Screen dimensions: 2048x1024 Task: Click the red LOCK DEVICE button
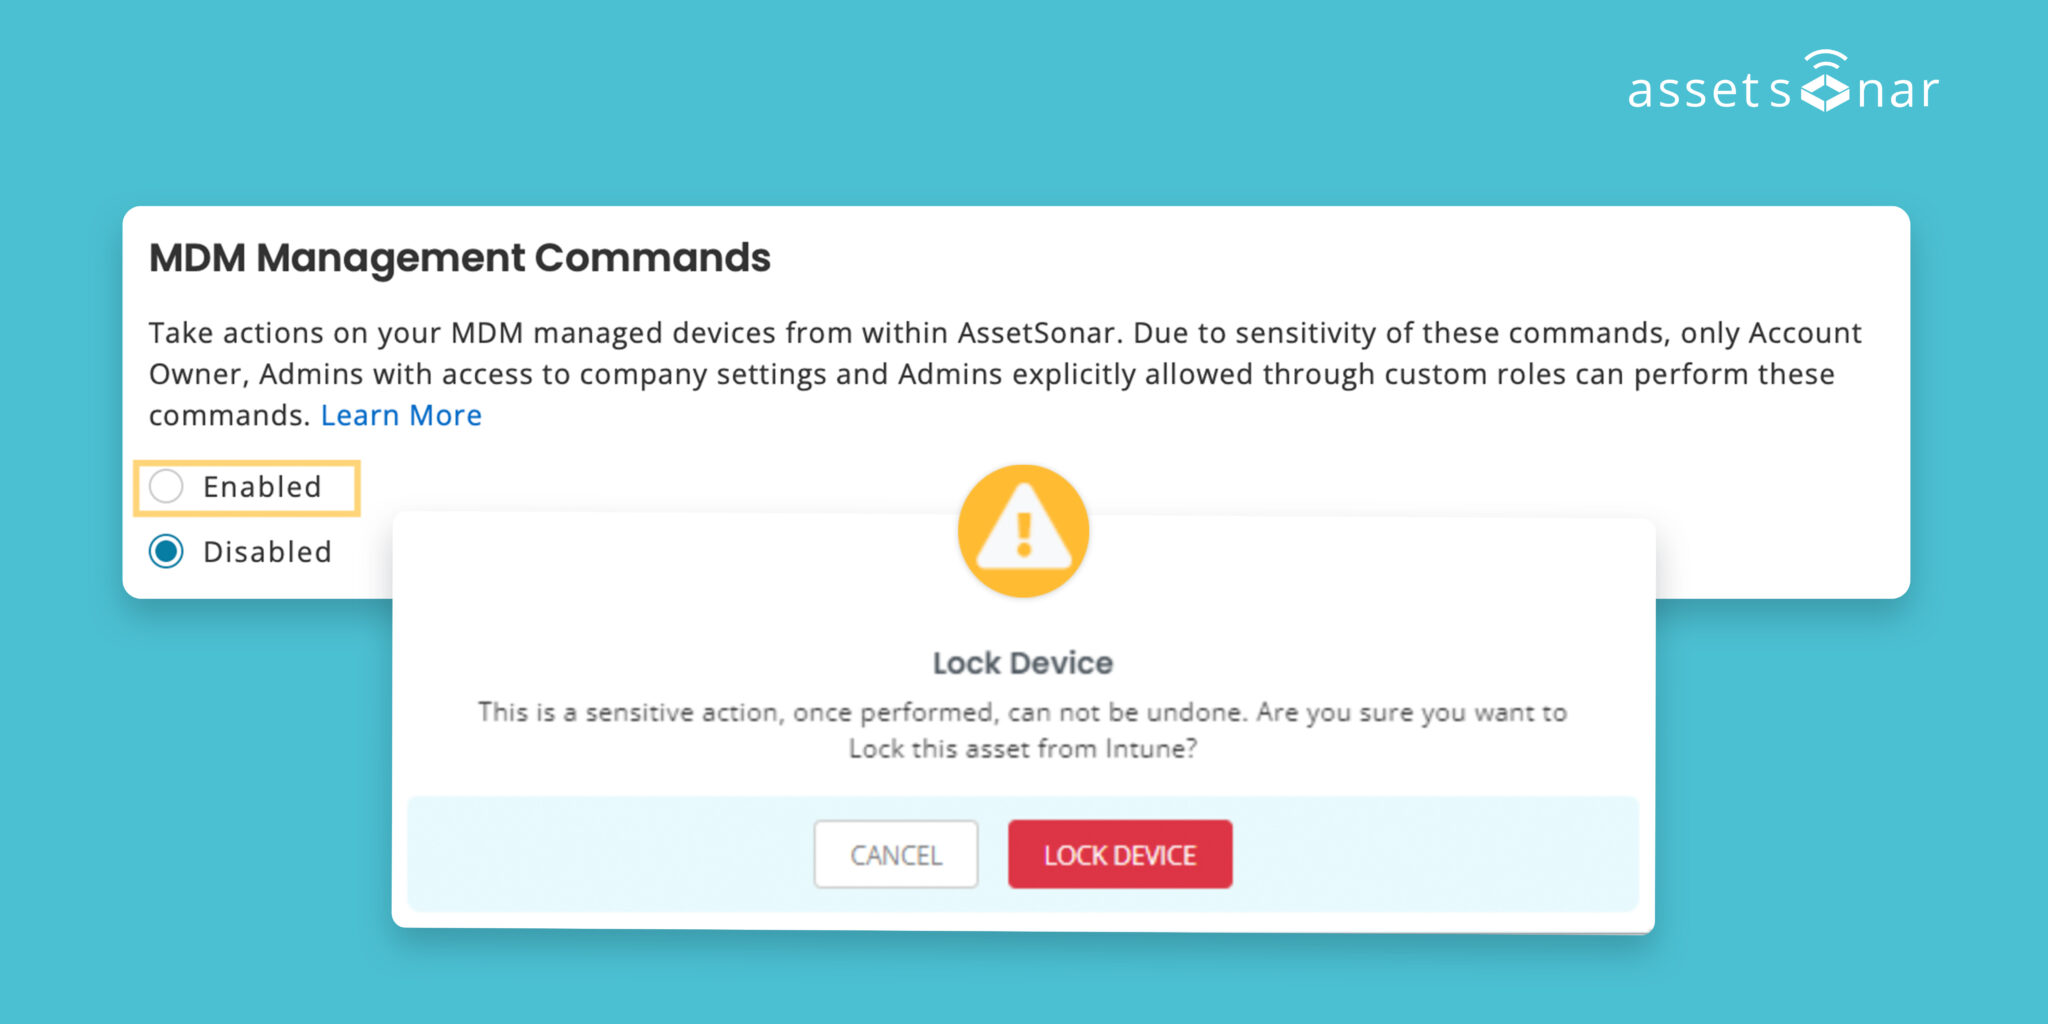pyautogui.click(x=1119, y=855)
